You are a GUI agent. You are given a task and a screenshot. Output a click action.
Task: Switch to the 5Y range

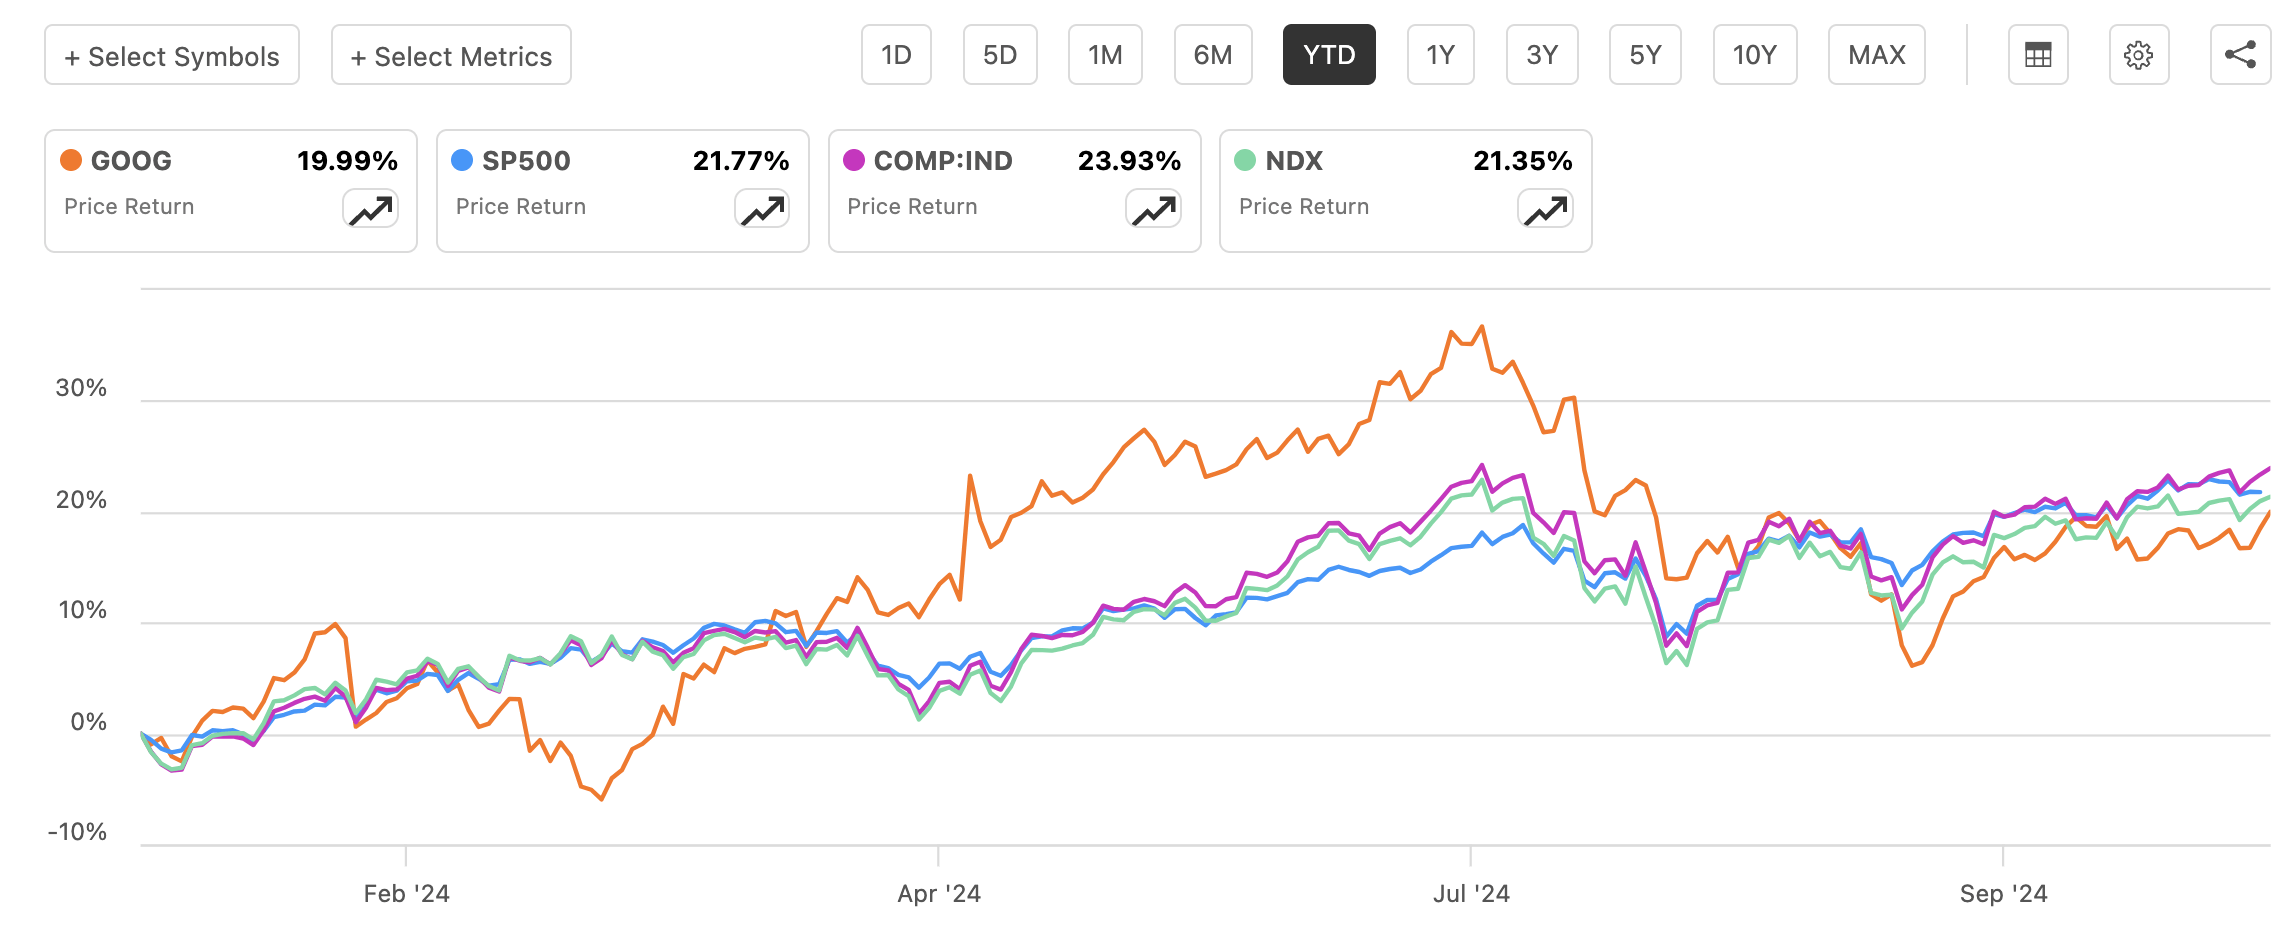coord(1645,55)
